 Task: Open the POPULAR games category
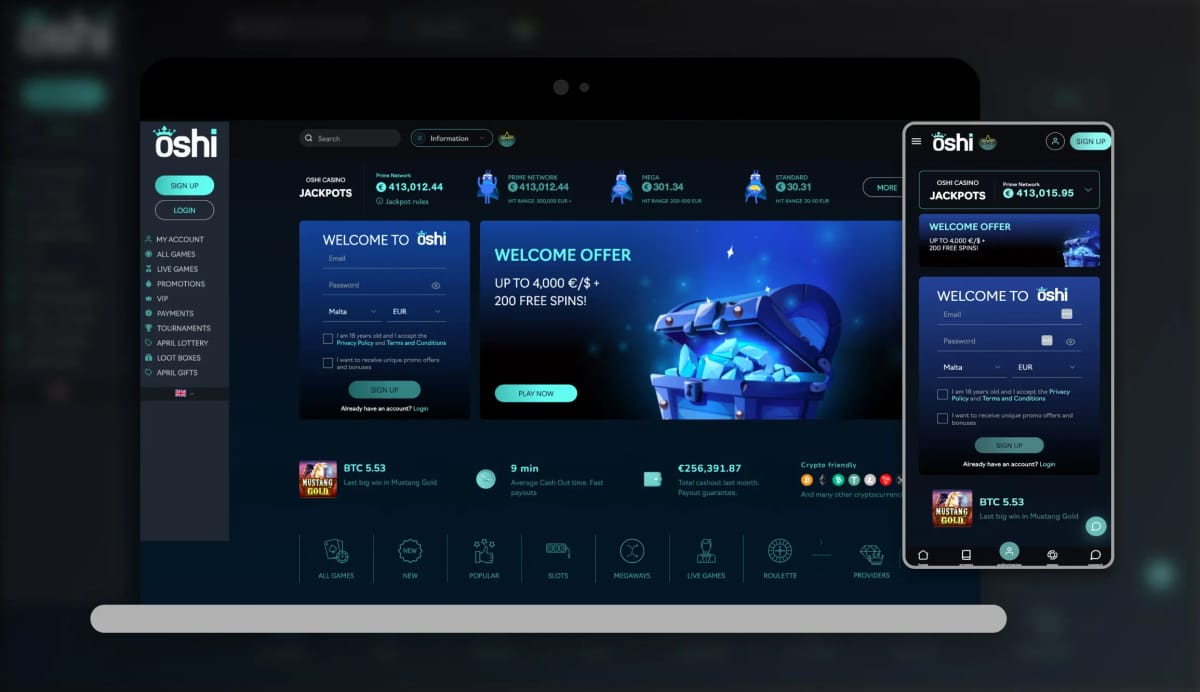pos(483,550)
